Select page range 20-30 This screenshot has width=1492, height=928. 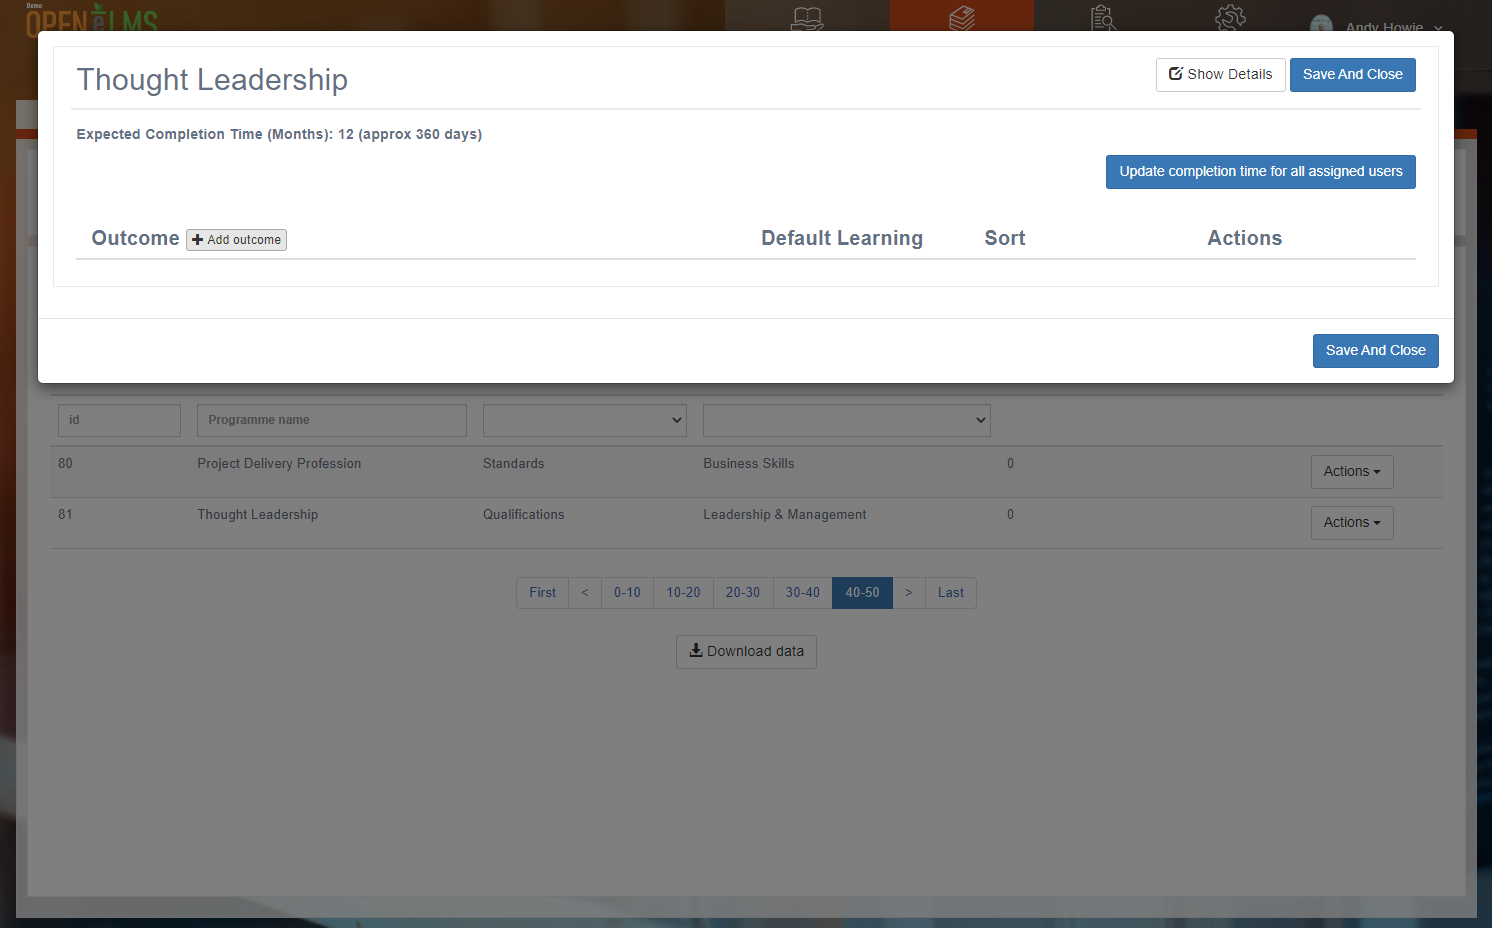743,593
